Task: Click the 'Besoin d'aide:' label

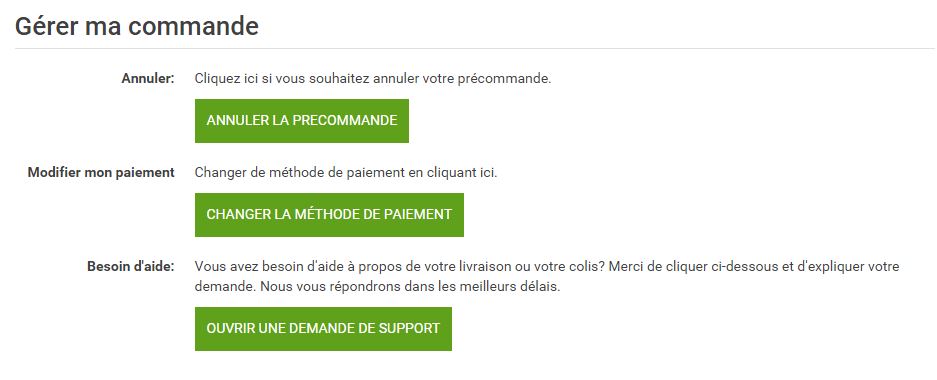Action: [x=131, y=266]
